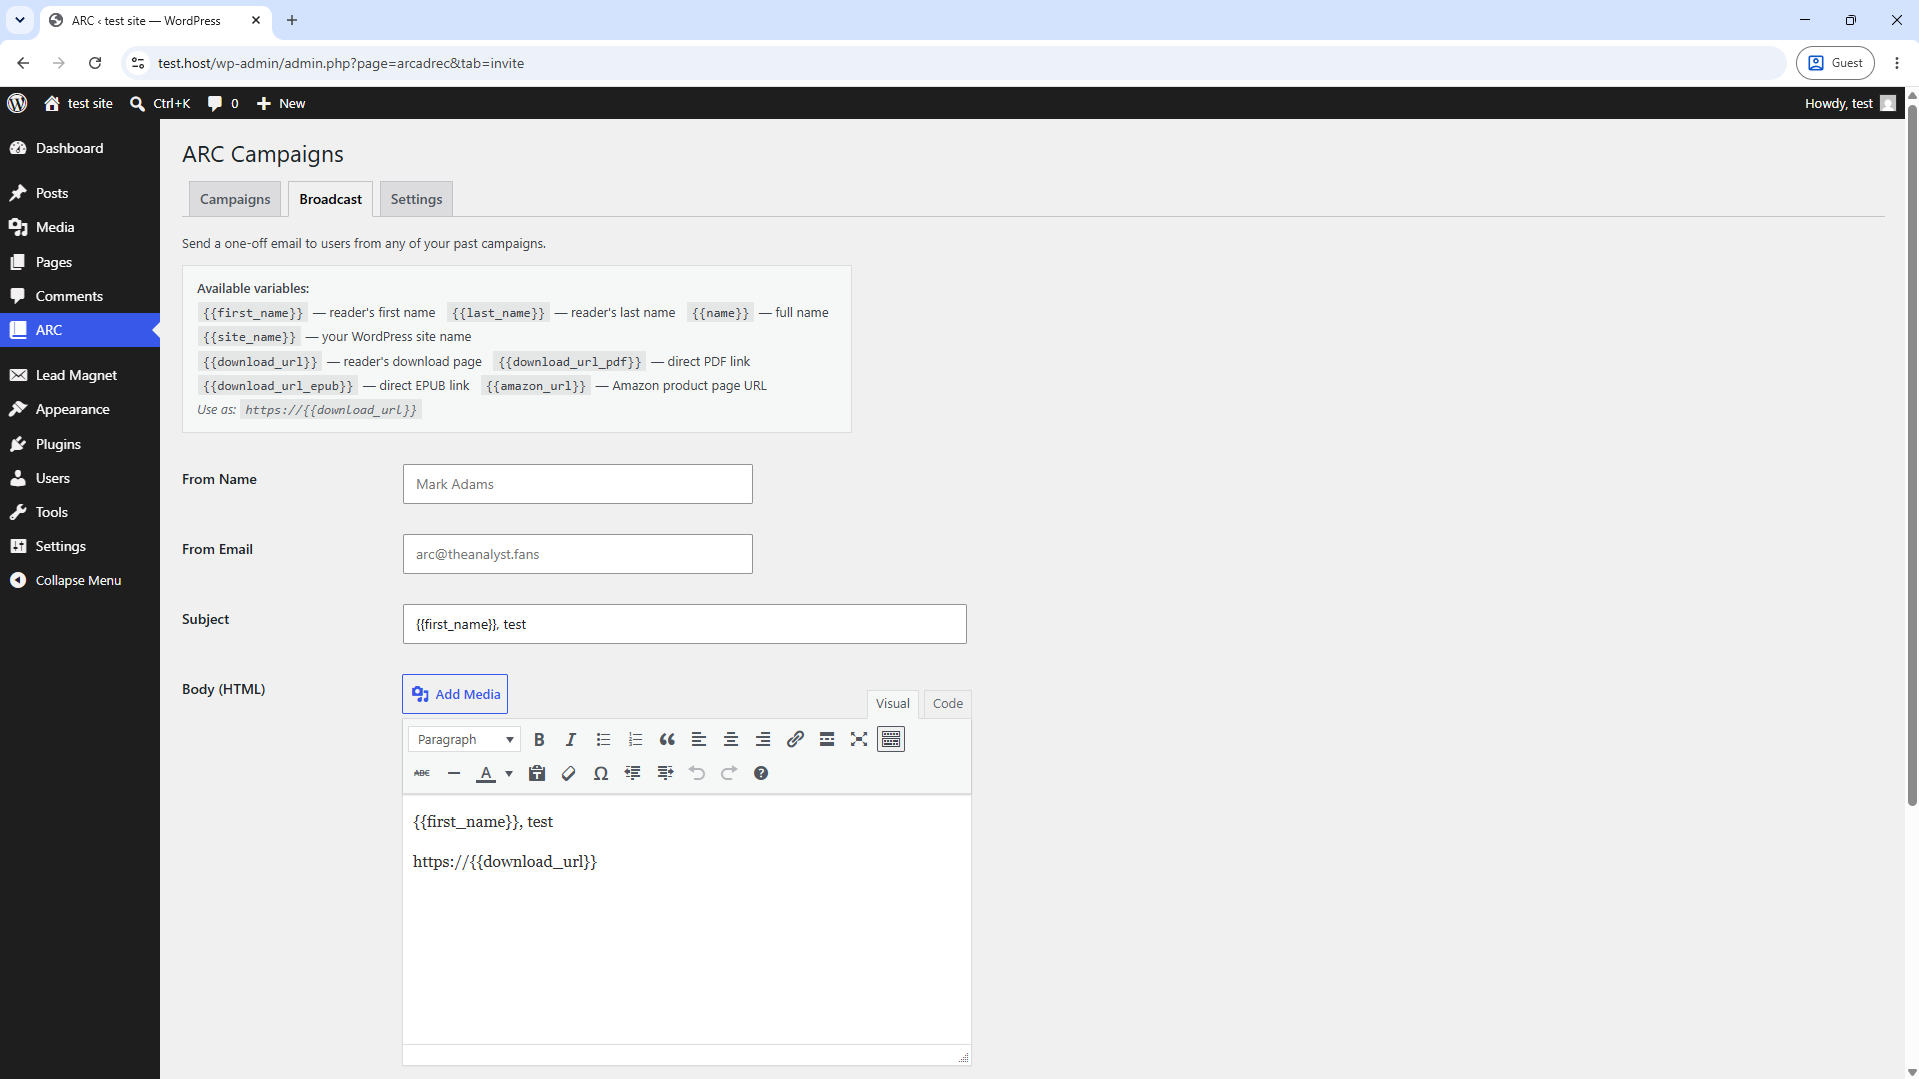The width and height of the screenshot is (1919, 1079).
Task: Insert special character with Omega icon
Action: (x=601, y=773)
